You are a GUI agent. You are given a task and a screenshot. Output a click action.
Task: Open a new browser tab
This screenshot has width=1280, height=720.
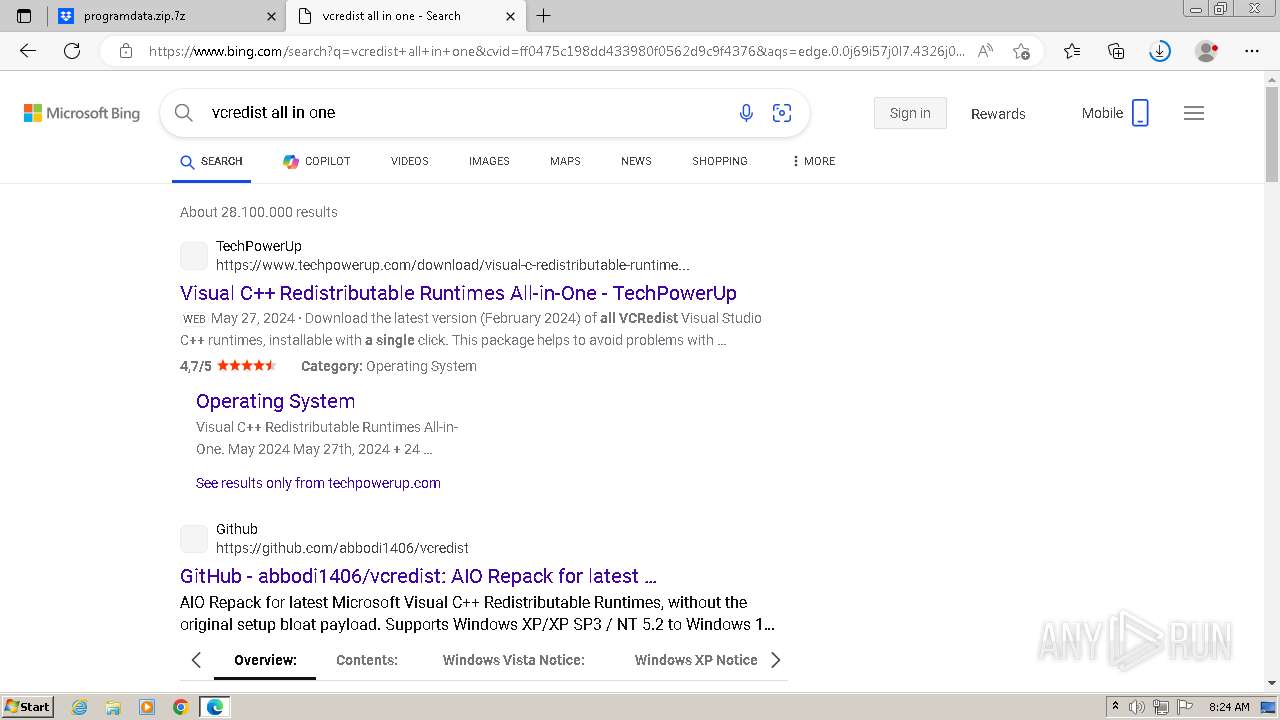tap(544, 16)
